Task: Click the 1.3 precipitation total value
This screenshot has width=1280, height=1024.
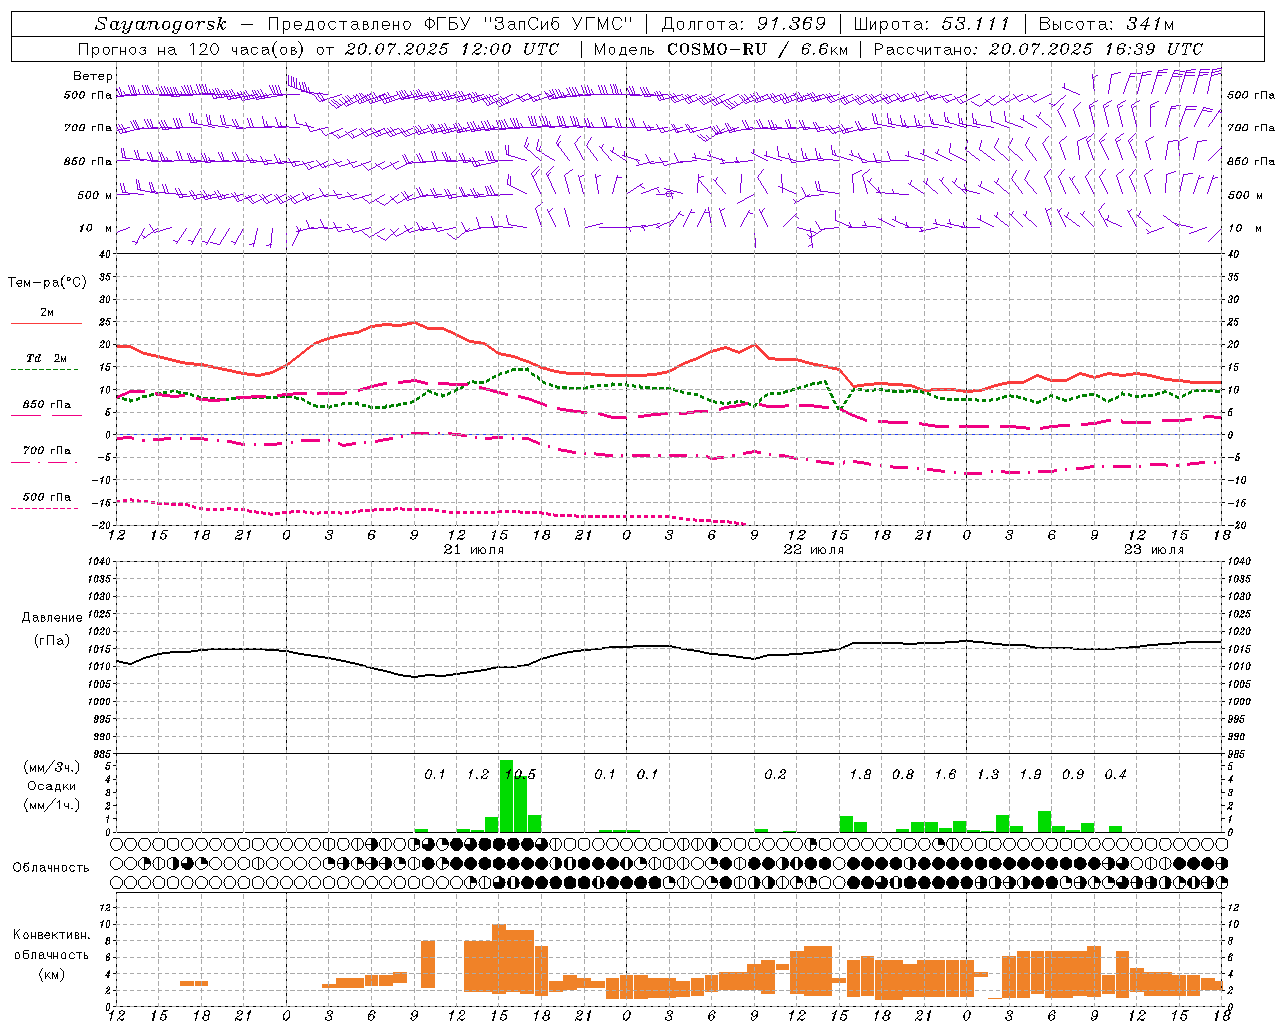Action: 988,775
